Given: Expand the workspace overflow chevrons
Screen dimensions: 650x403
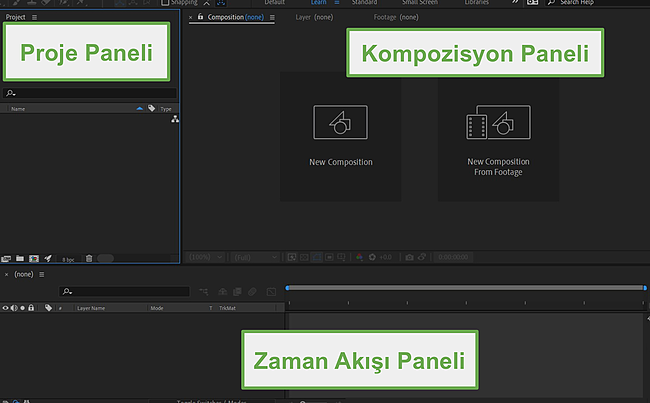Looking at the screenshot, I should pyautogui.click(x=514, y=2).
